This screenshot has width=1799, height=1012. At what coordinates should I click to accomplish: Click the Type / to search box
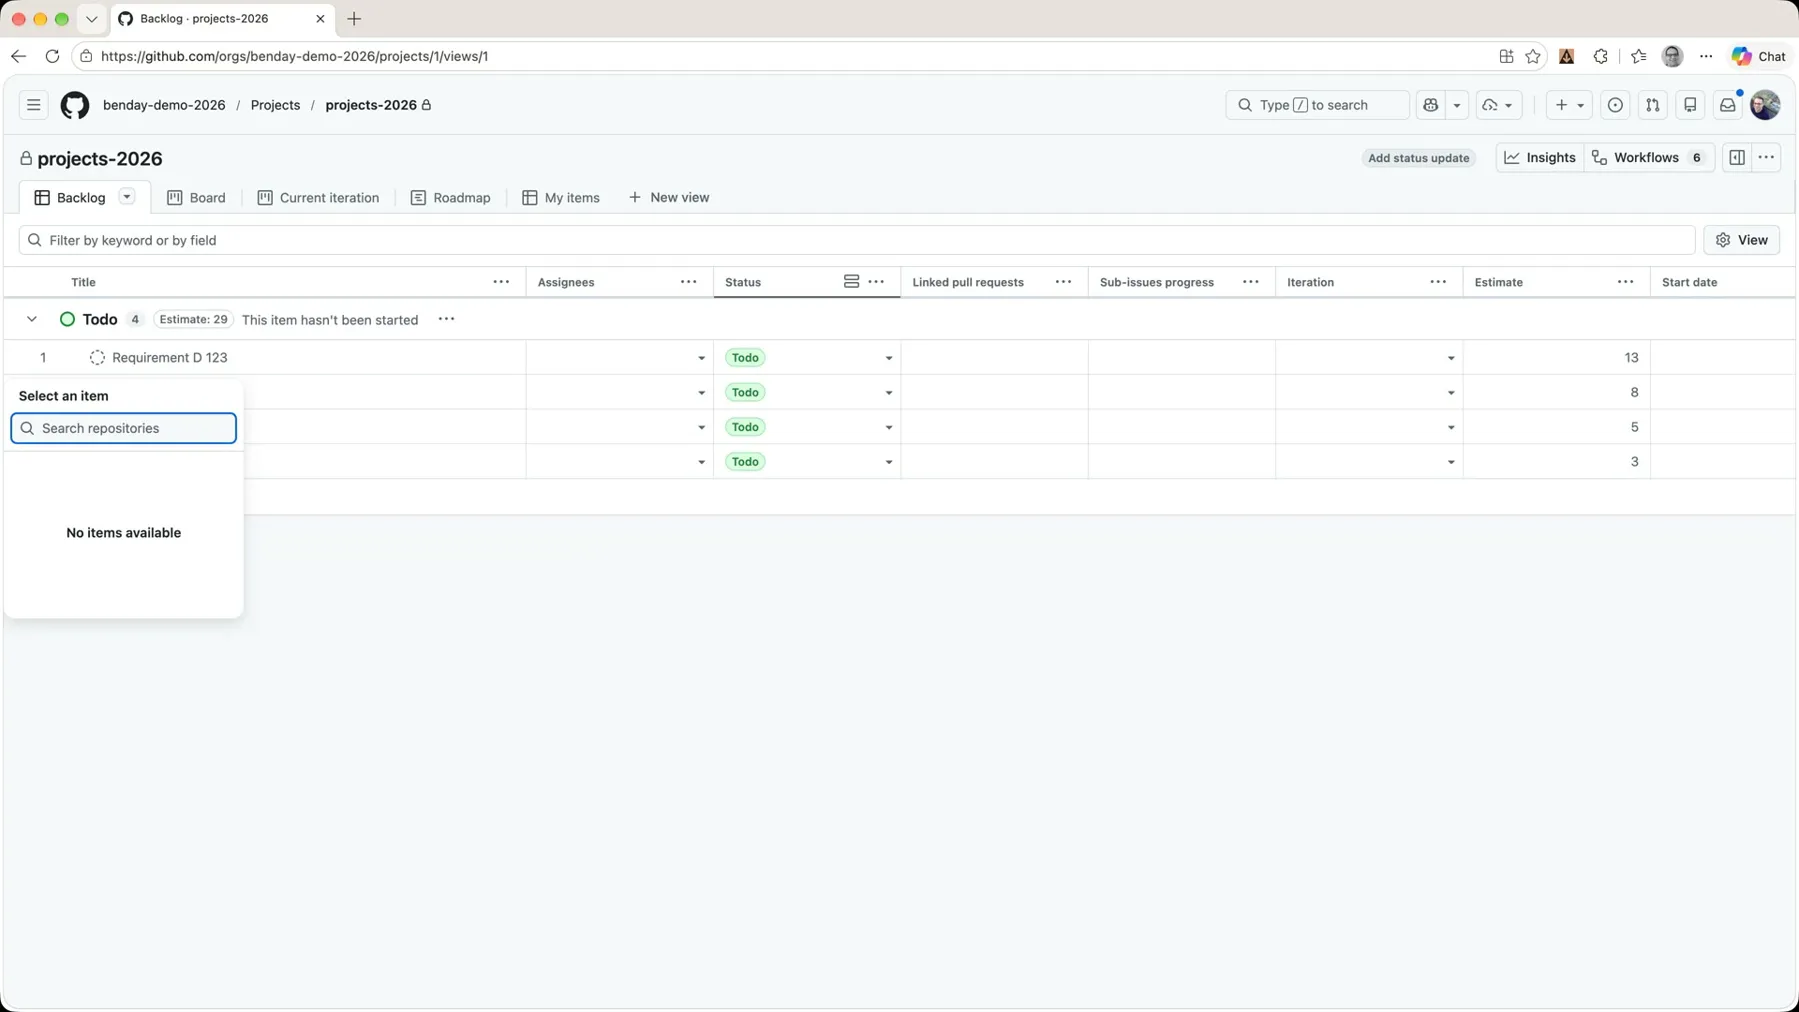pos(1317,105)
